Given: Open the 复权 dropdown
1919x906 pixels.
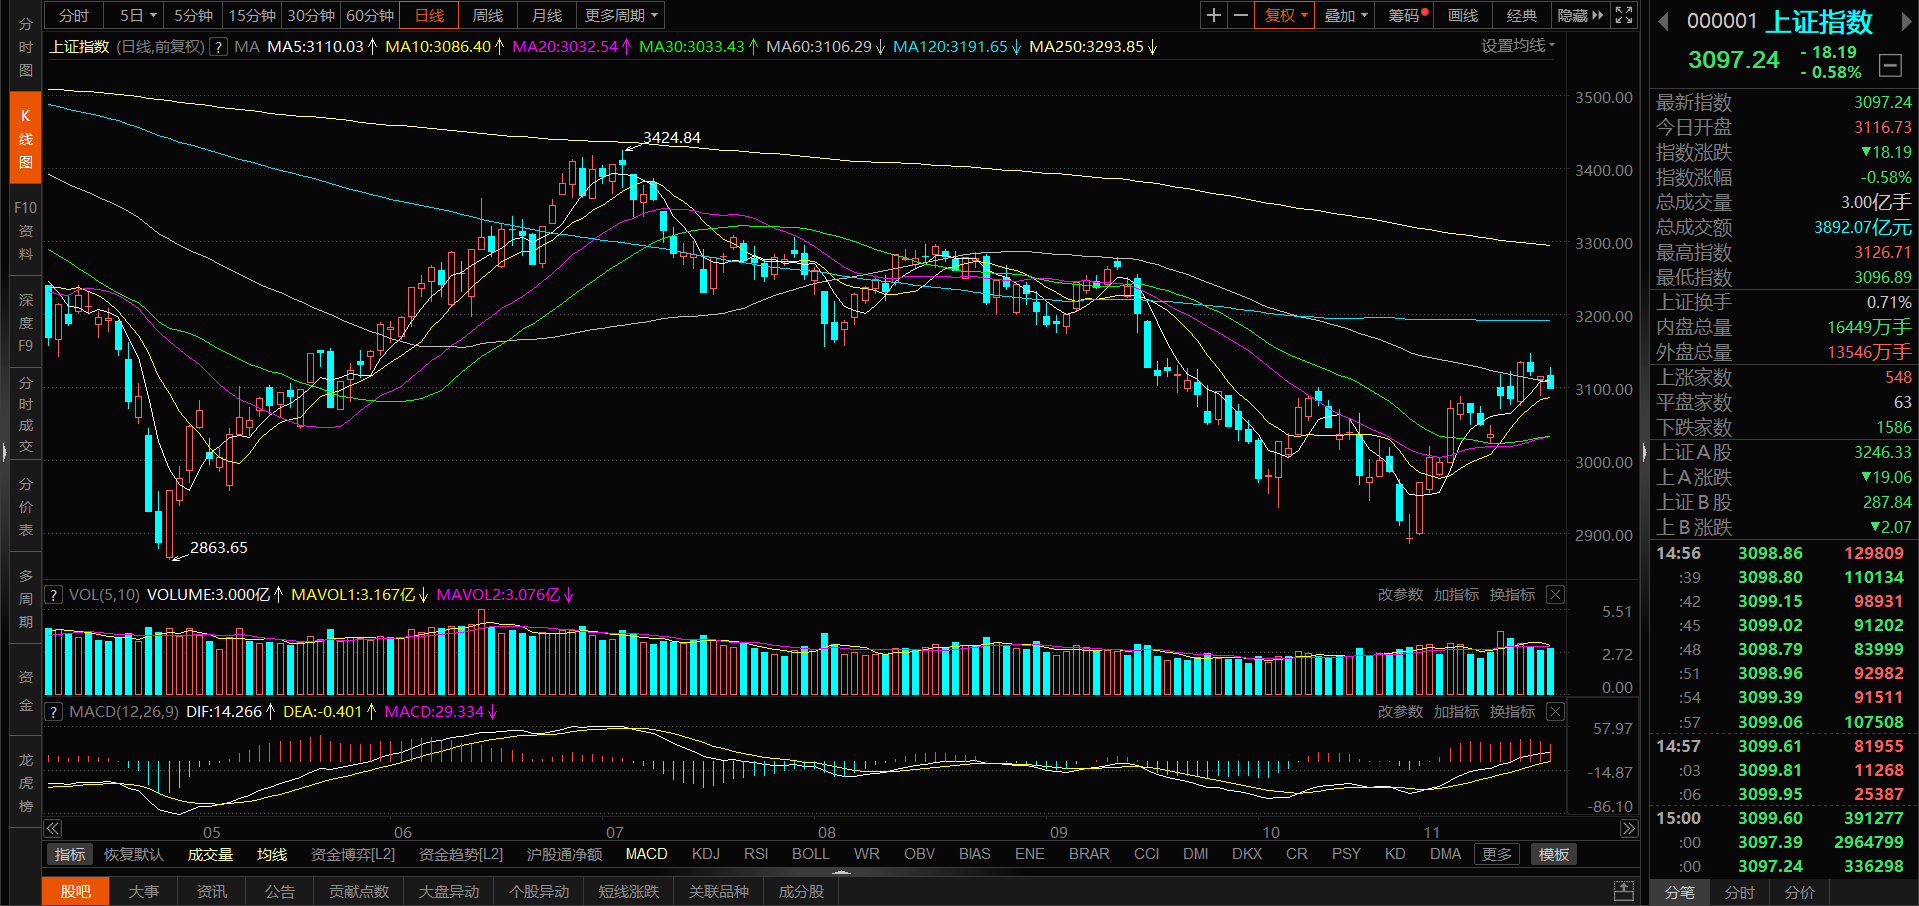Looking at the screenshot, I should [1285, 15].
